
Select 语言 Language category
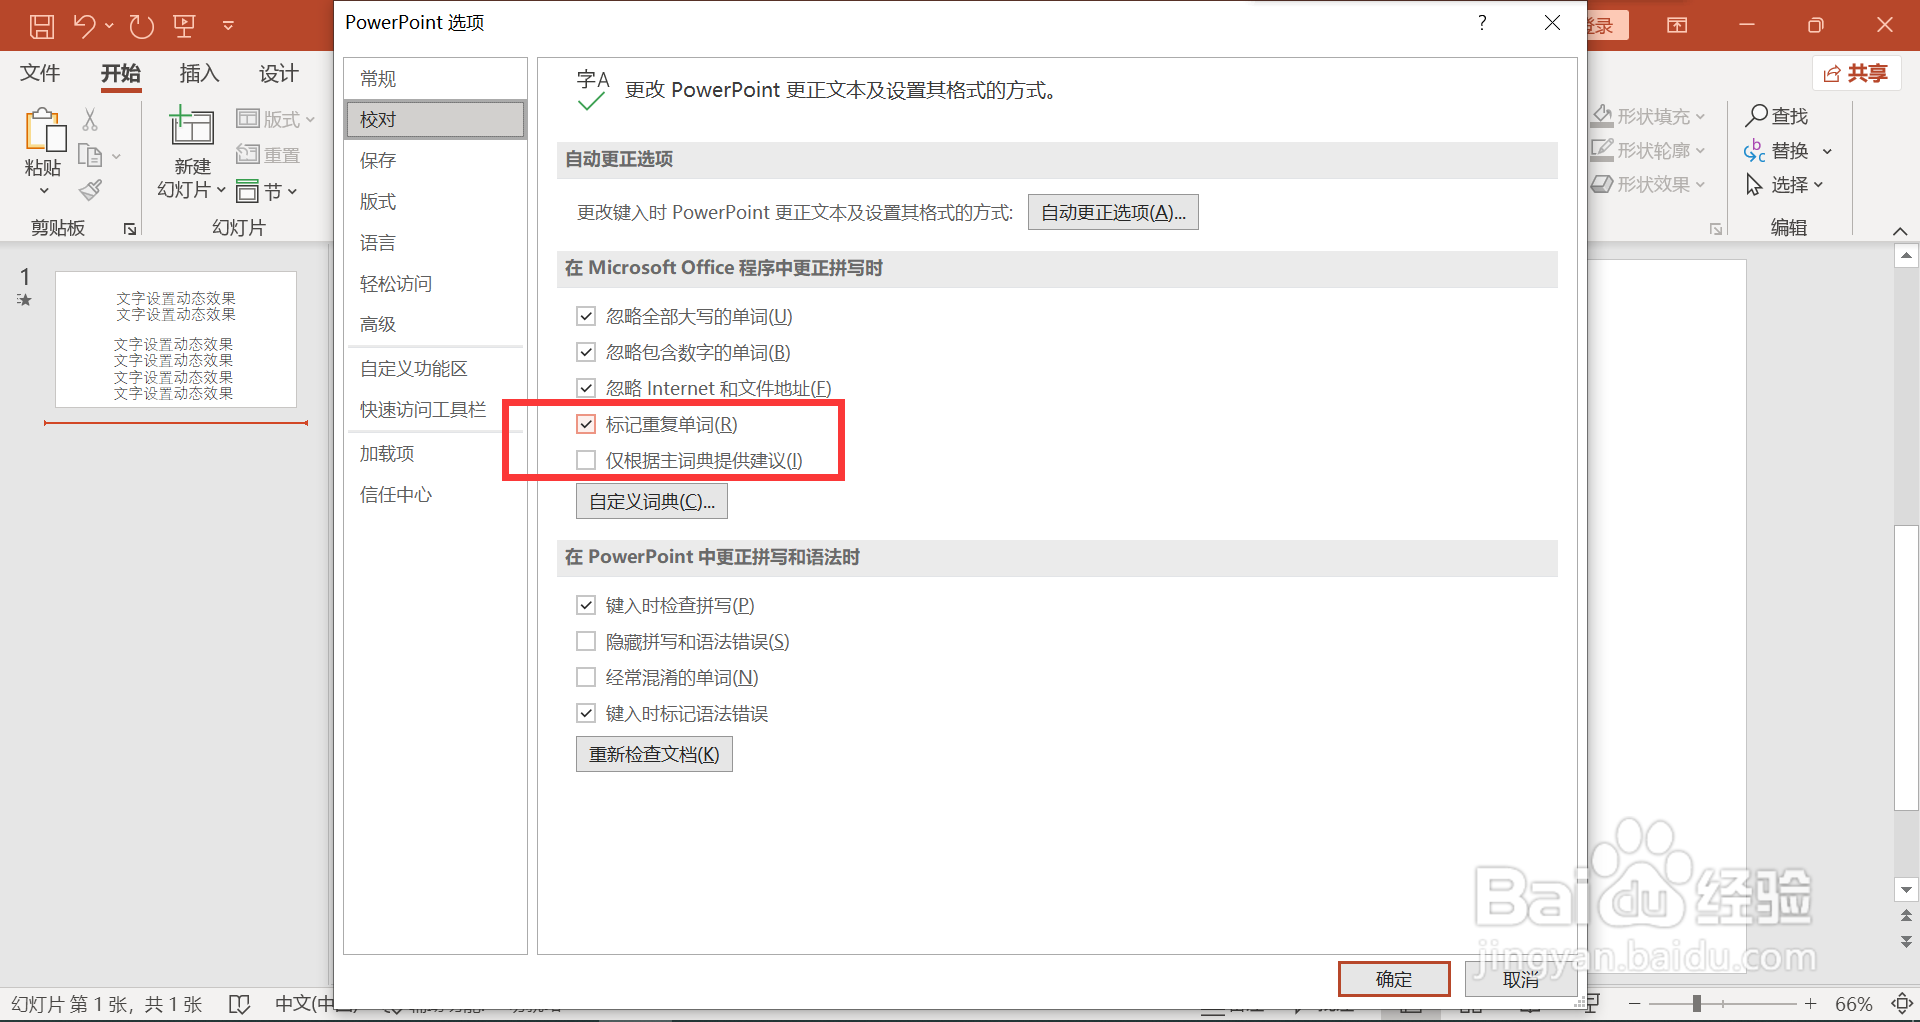coord(435,242)
